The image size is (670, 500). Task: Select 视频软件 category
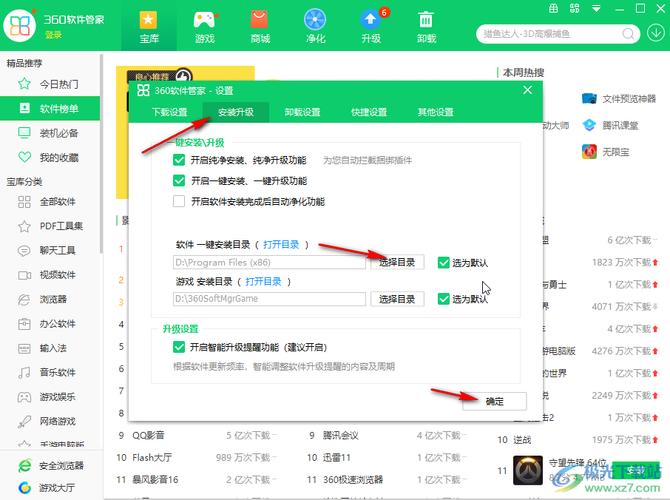point(50,275)
